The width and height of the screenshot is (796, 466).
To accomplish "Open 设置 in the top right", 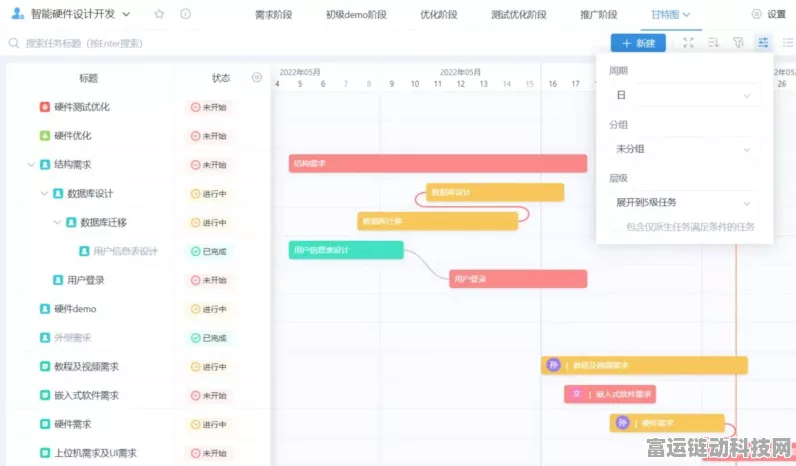I will (x=776, y=14).
